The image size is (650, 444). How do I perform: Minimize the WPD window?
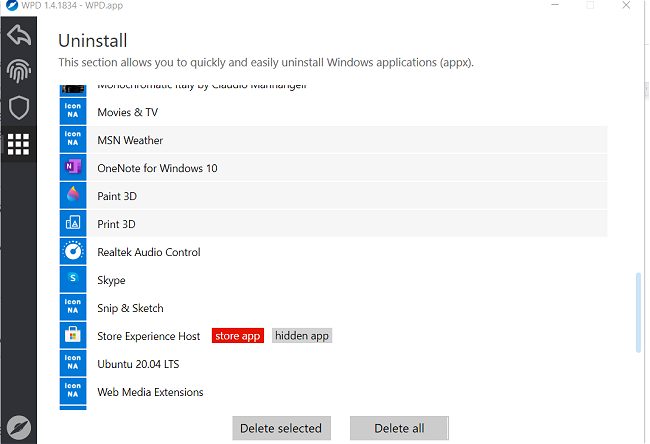555,5
